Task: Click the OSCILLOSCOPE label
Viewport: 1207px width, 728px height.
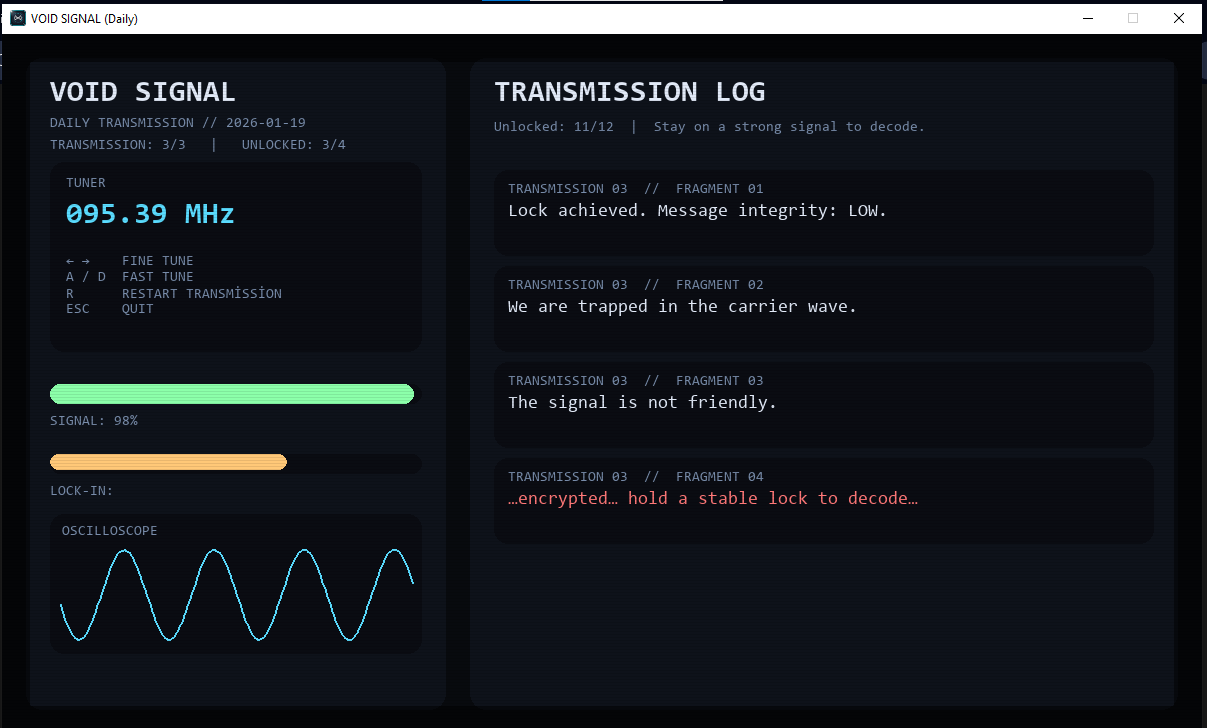Action: coord(110,531)
